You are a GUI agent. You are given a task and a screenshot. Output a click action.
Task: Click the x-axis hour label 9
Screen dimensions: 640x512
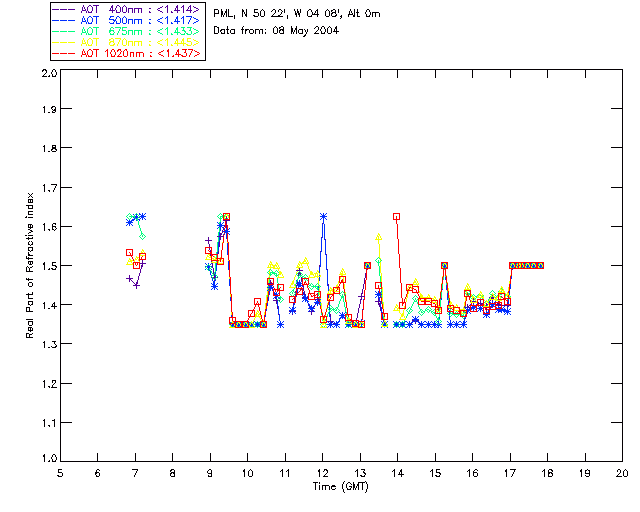tap(210, 473)
